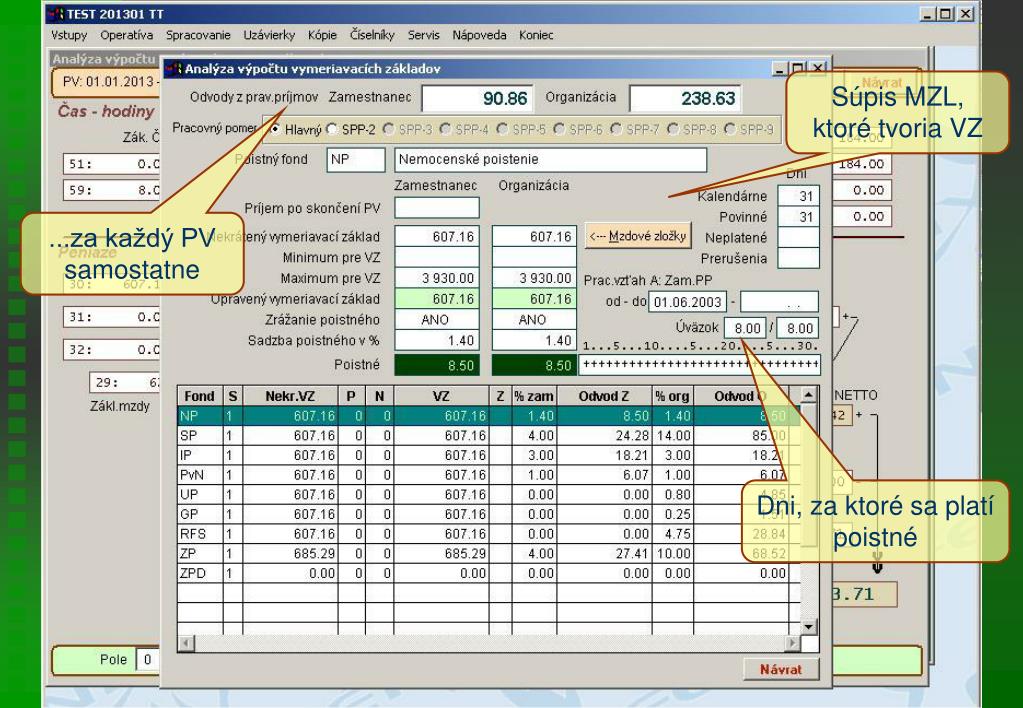1023x708 pixels.
Task: Select the GP row in fund table
Action: pos(488,514)
